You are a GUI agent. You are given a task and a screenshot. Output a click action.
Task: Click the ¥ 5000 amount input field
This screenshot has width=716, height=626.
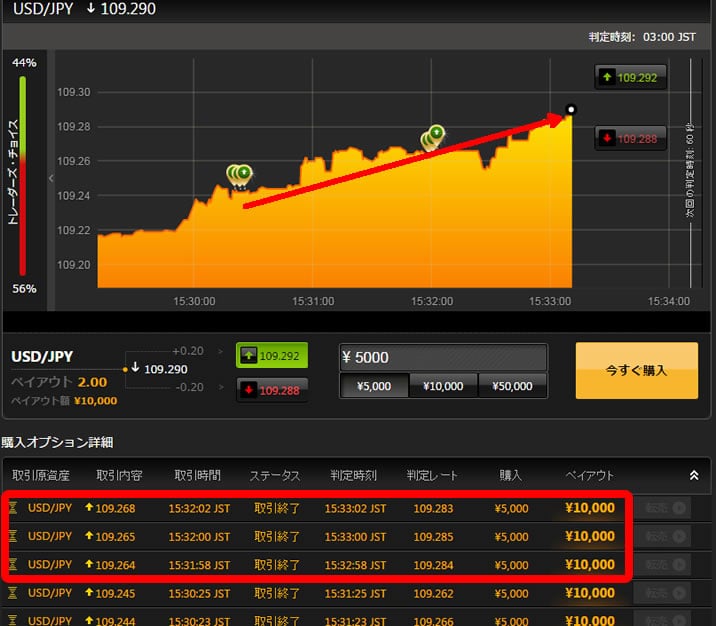[443, 357]
